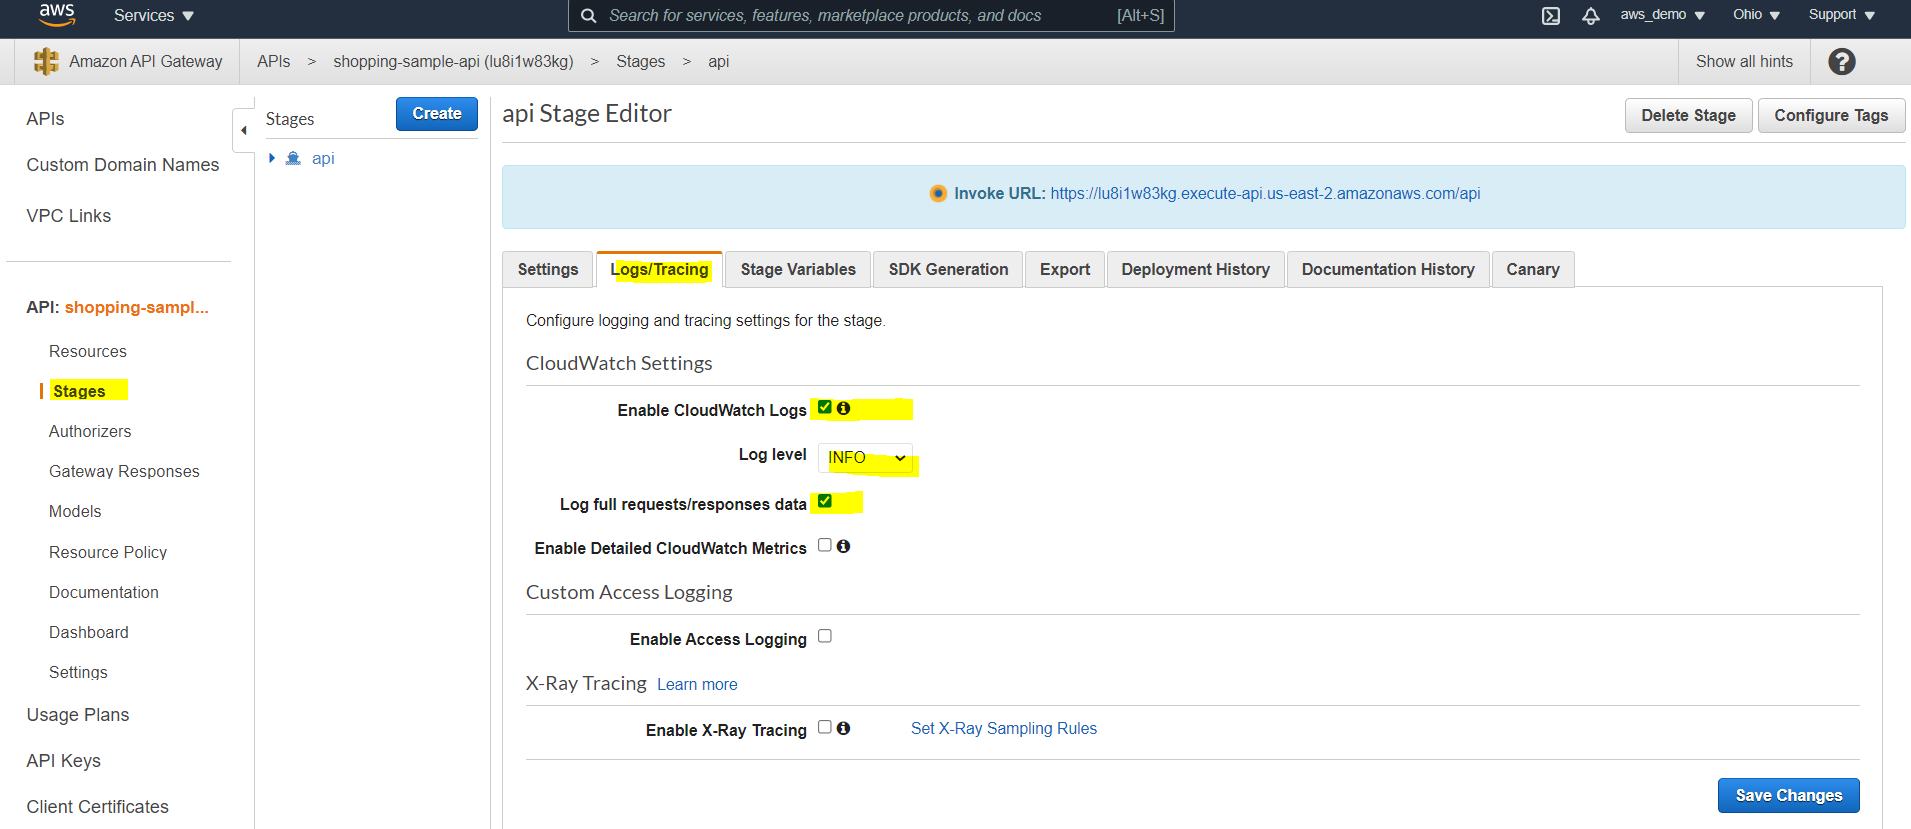Open APIs in left sidebar
This screenshot has height=829, width=1911.
[45, 119]
